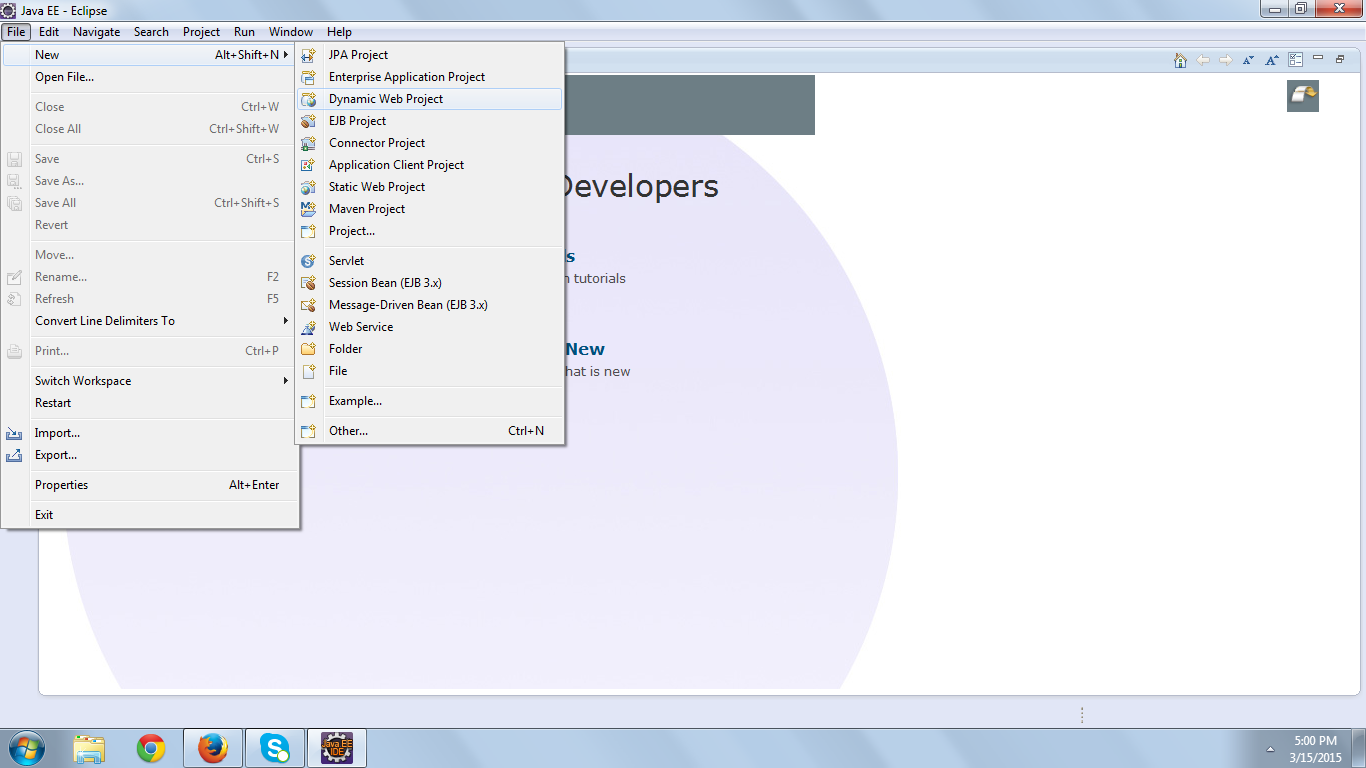Switch to Firefox in the taskbar

[x=212, y=748]
